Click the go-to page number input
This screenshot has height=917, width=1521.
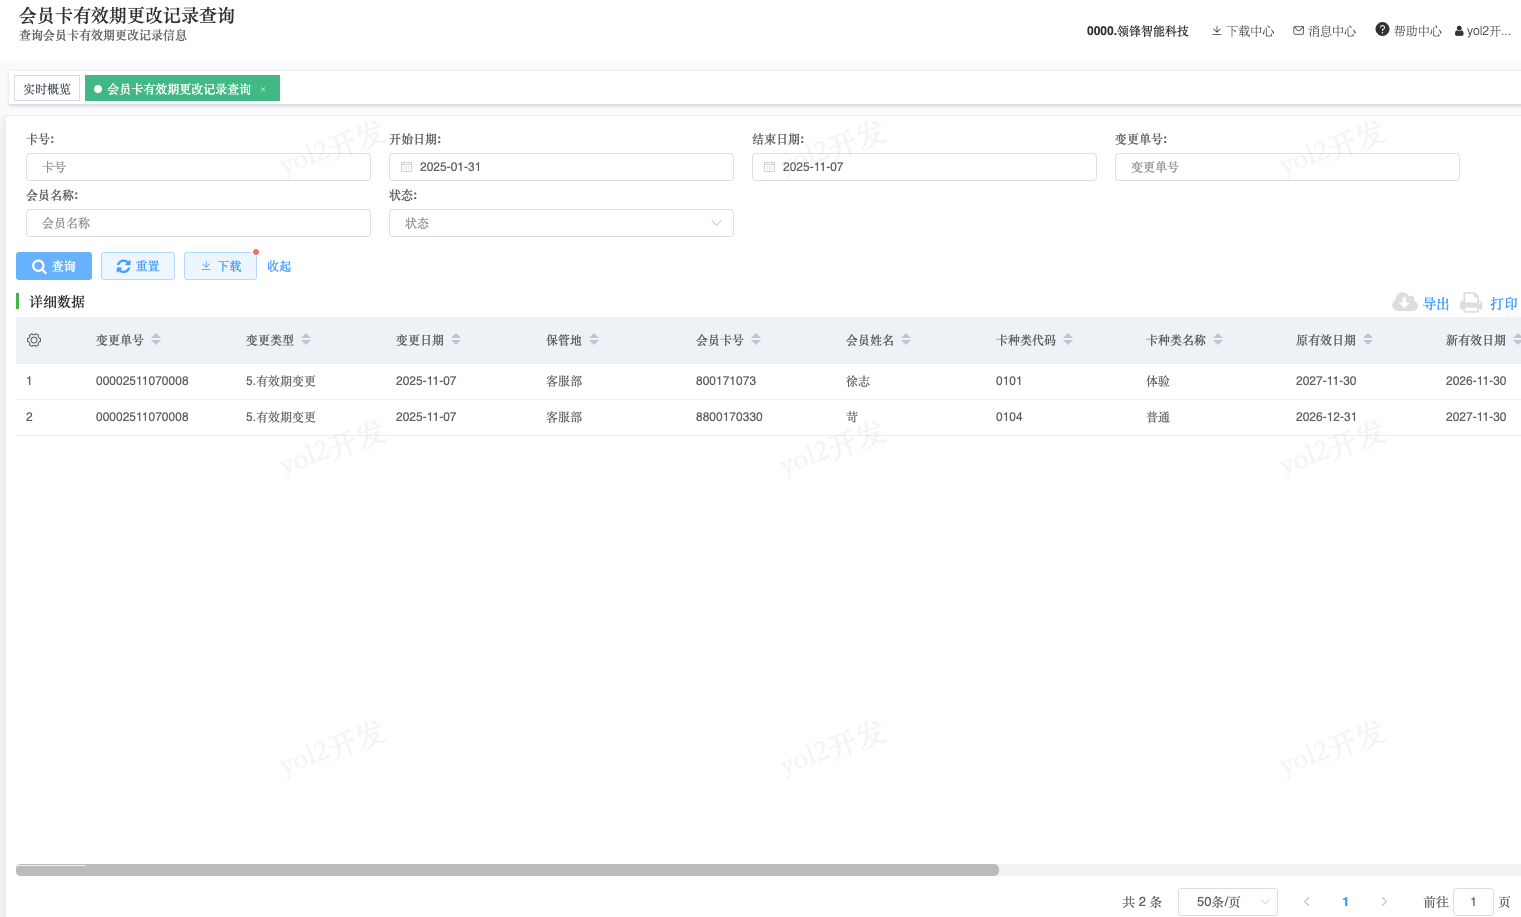coord(1473,902)
